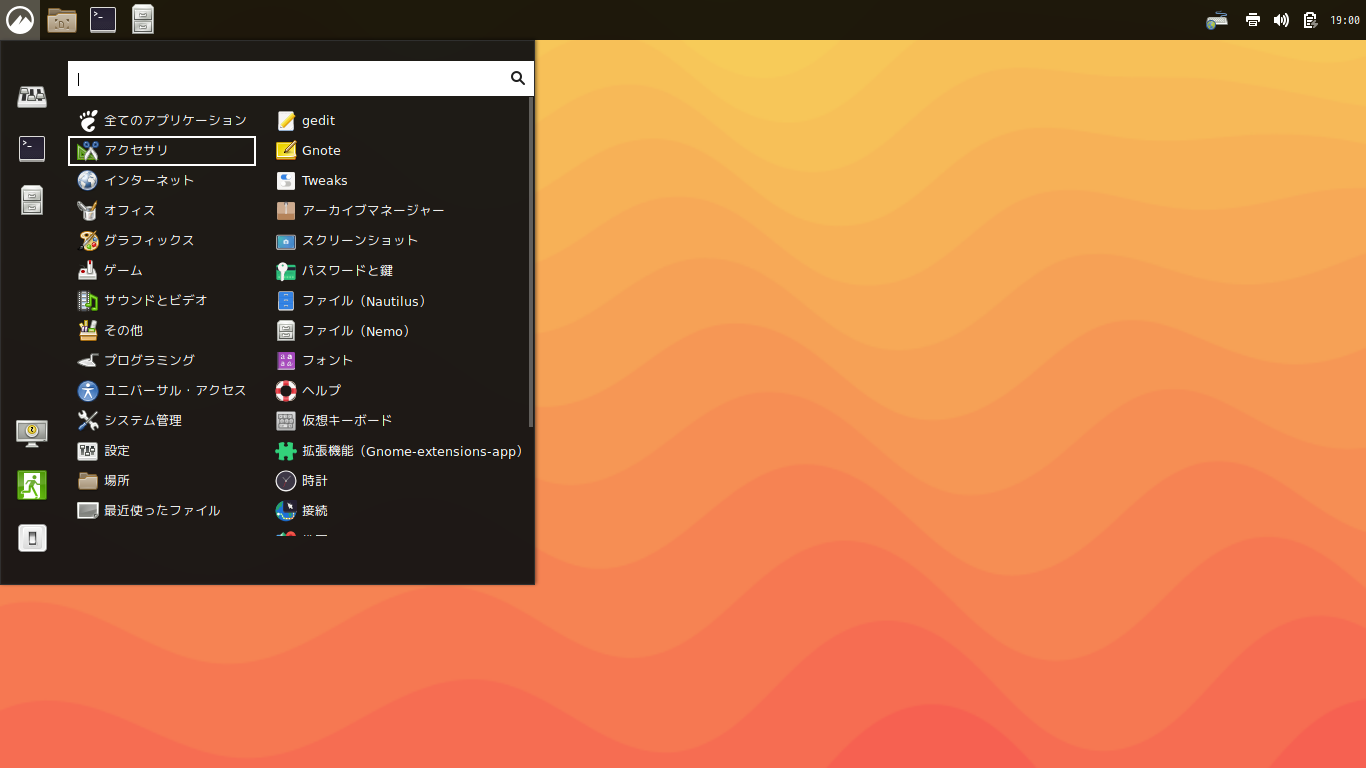
Task: Select the アクセサリ category
Action: (162, 151)
